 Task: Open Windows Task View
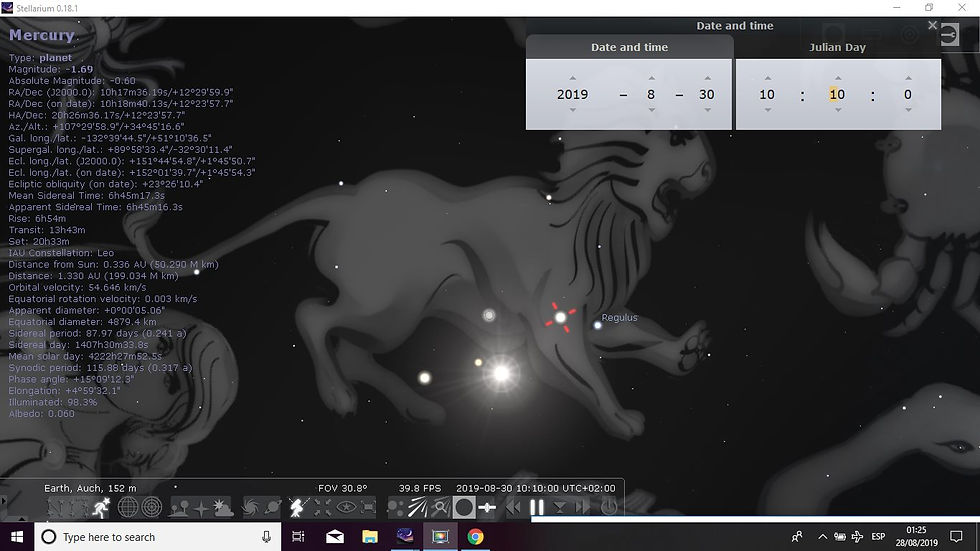[298, 537]
